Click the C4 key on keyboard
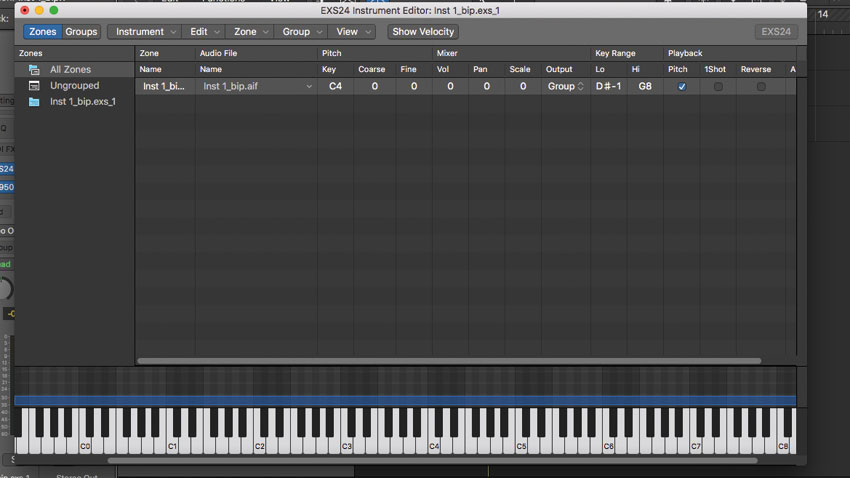The image size is (850, 478). coord(434,445)
